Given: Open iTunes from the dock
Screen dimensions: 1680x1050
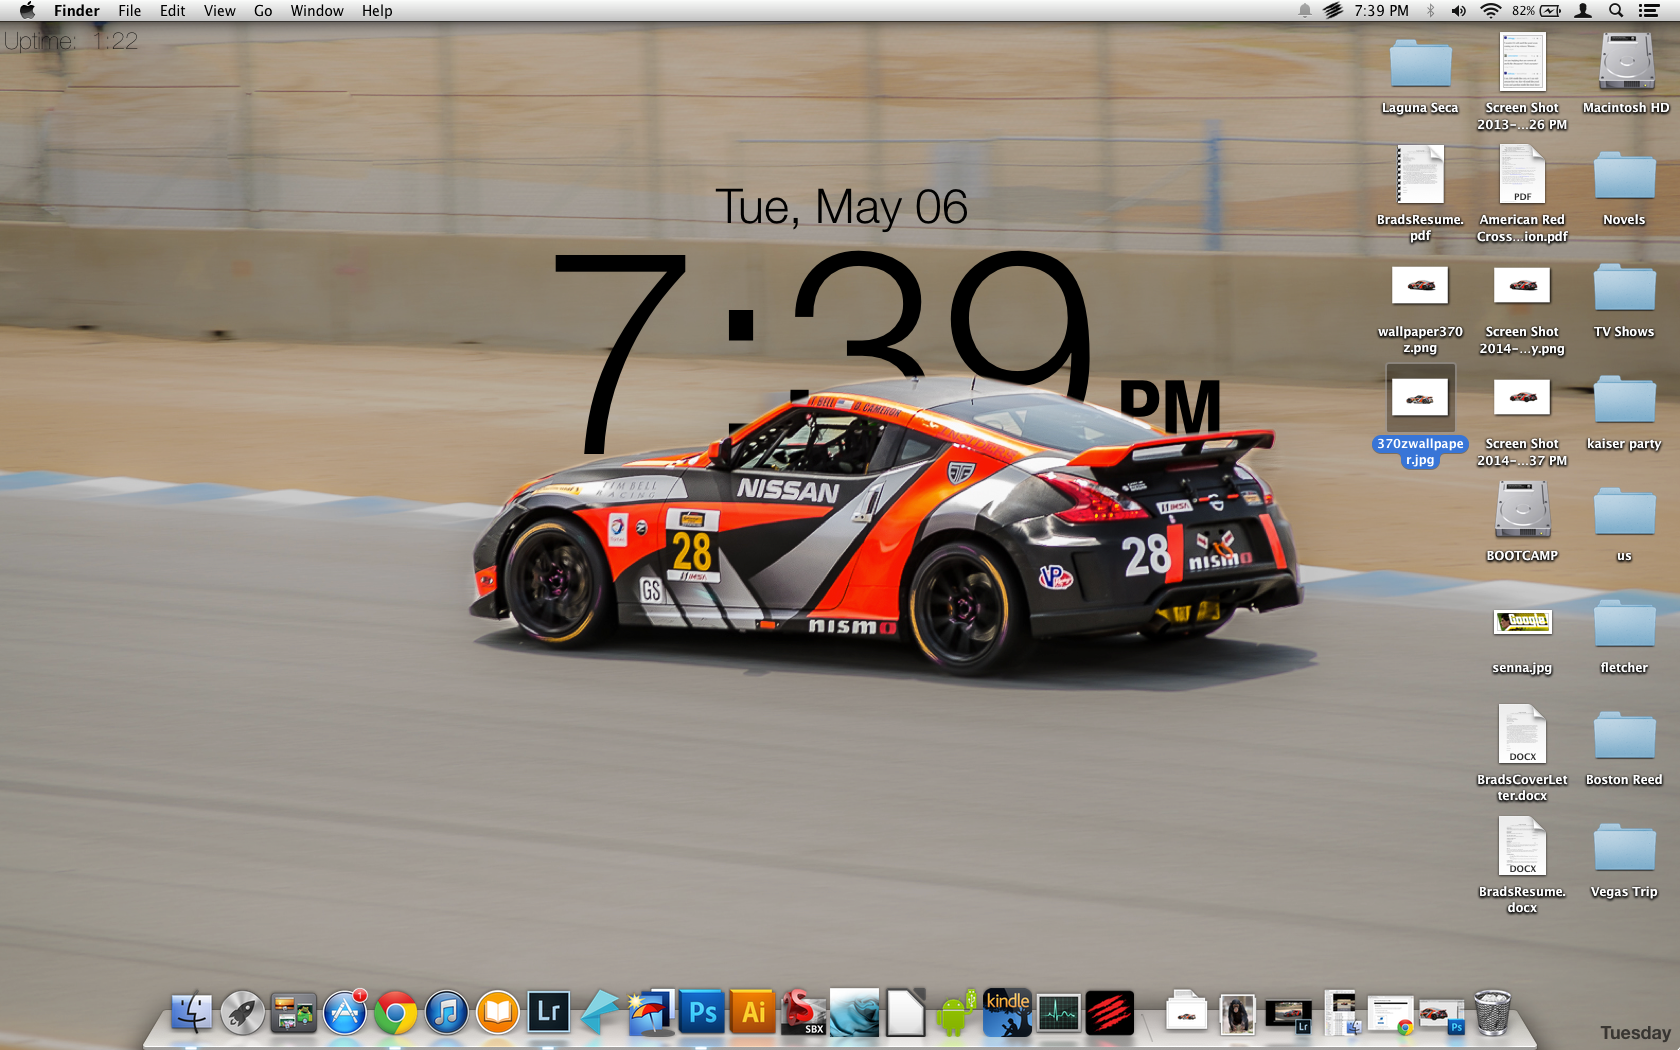Looking at the screenshot, I should pyautogui.click(x=447, y=1013).
